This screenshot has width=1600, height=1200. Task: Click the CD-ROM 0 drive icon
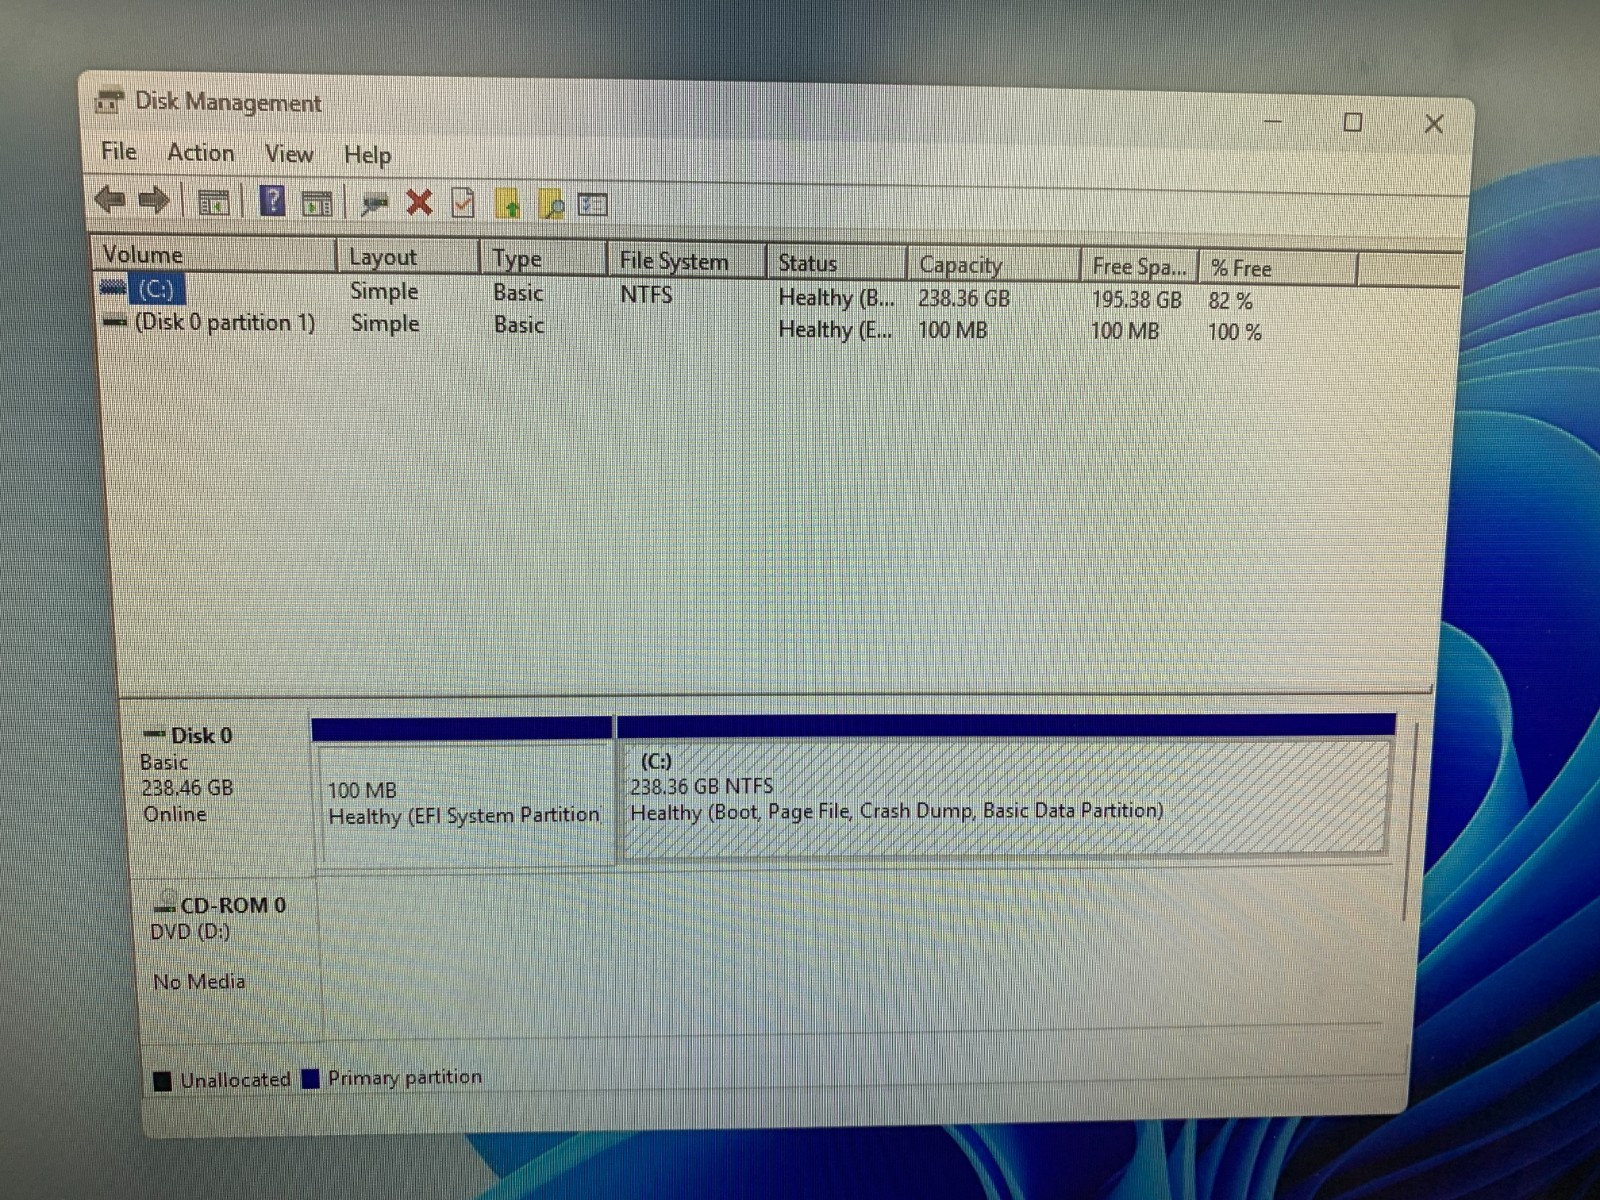pyautogui.click(x=165, y=902)
